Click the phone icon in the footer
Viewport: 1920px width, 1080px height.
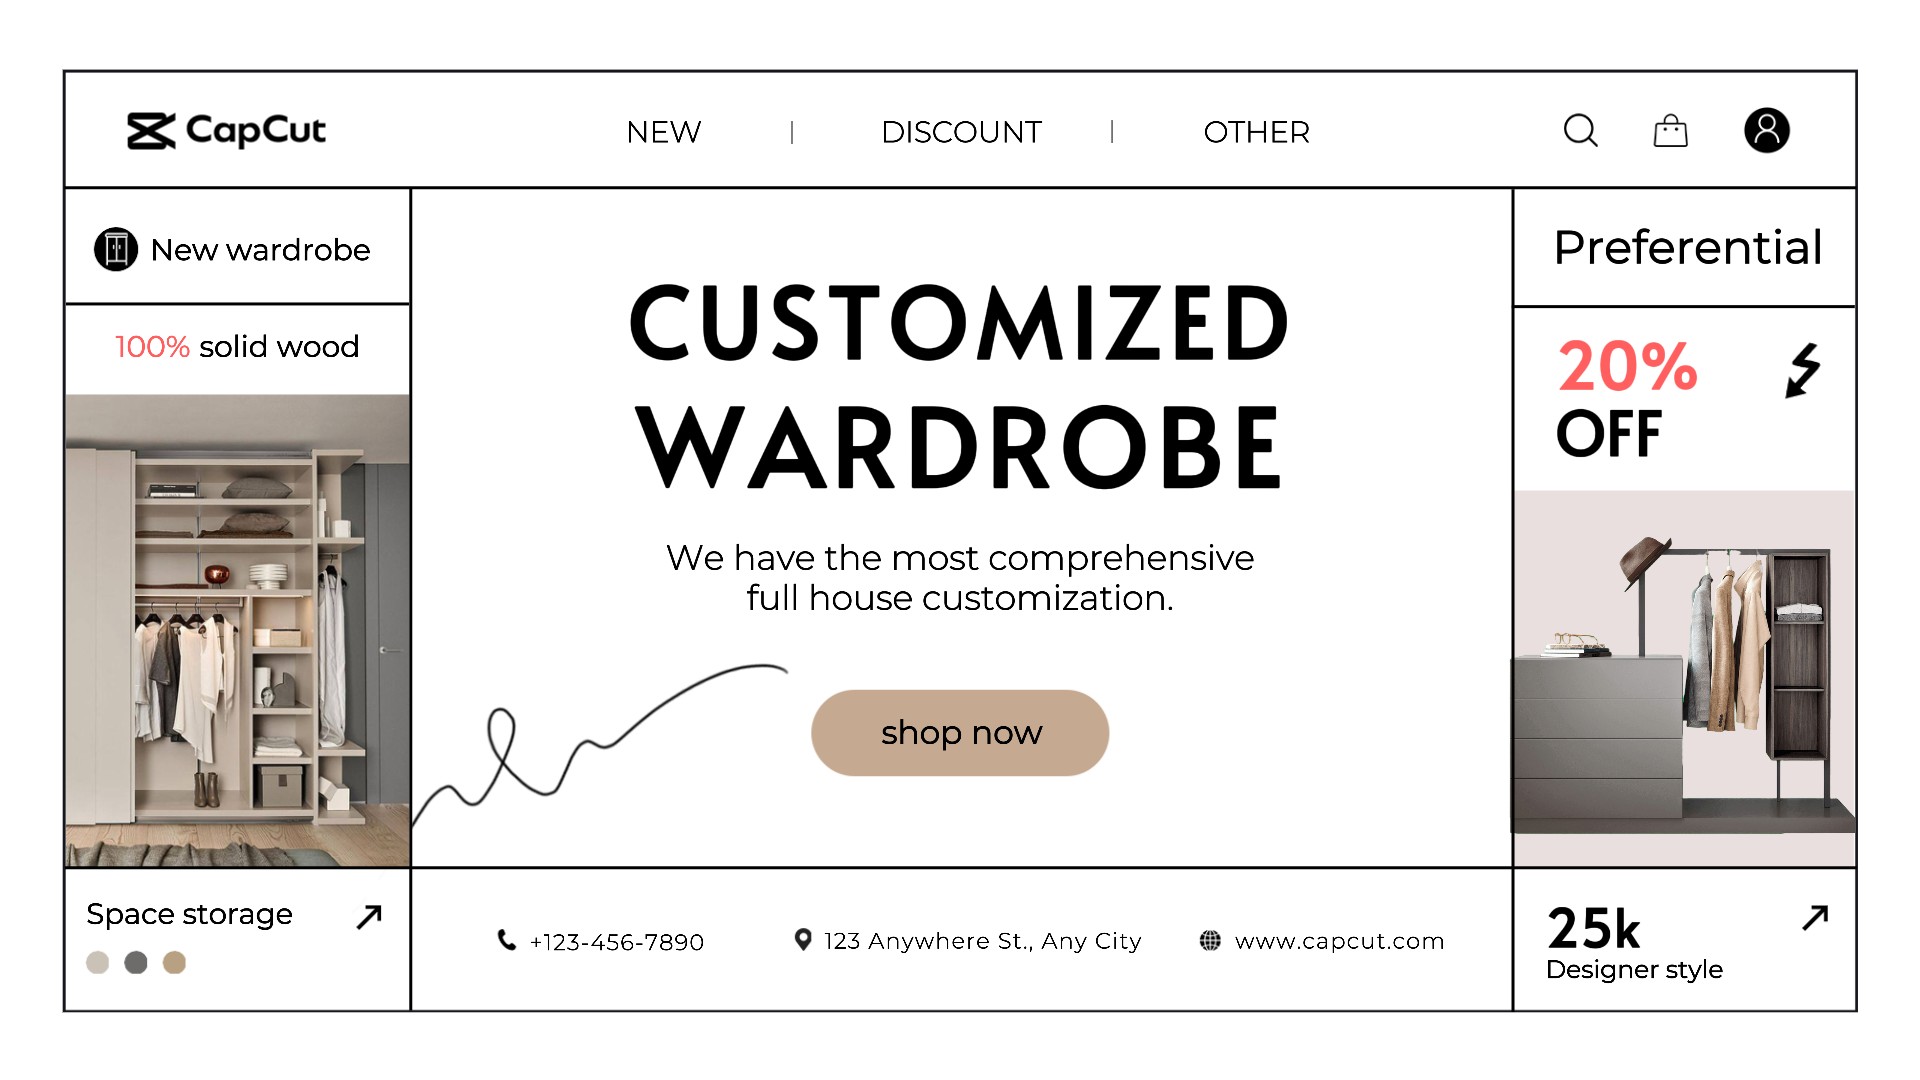[507, 940]
